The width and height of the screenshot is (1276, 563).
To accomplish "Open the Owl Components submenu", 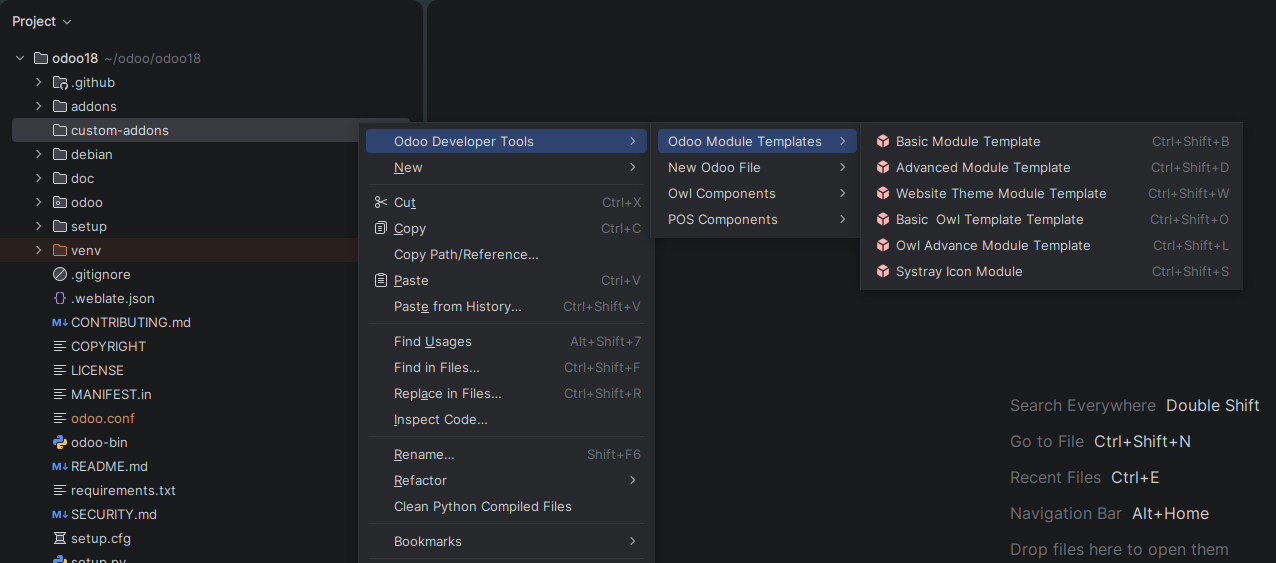I will click(x=757, y=193).
